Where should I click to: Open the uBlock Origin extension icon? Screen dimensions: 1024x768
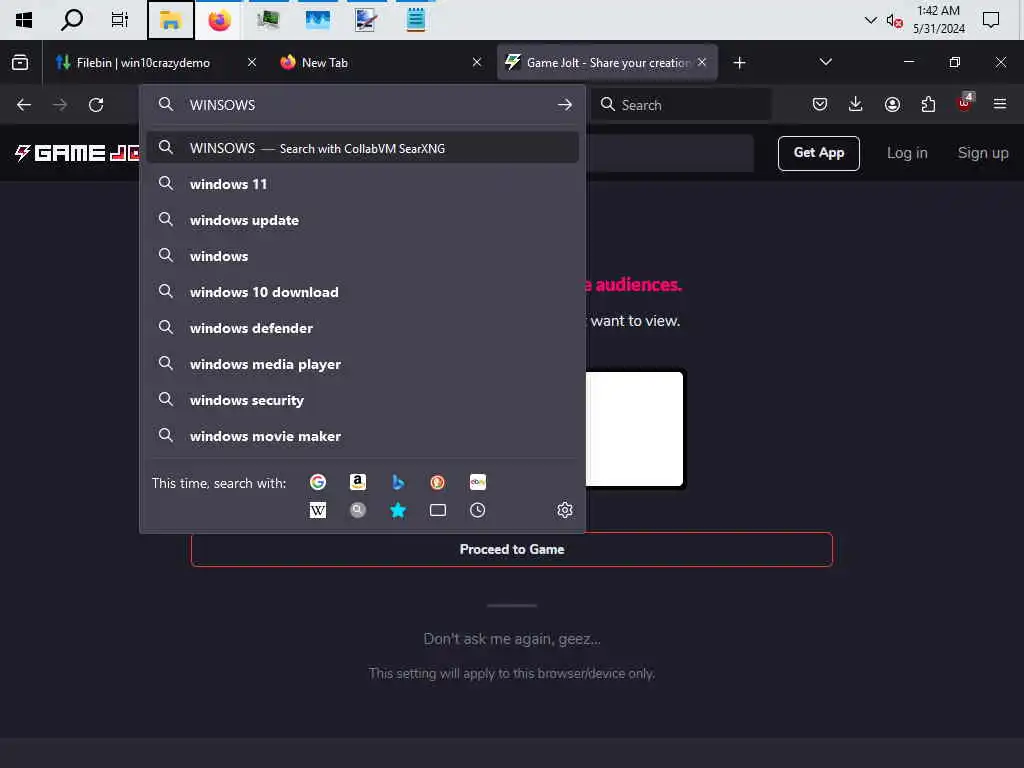[965, 103]
